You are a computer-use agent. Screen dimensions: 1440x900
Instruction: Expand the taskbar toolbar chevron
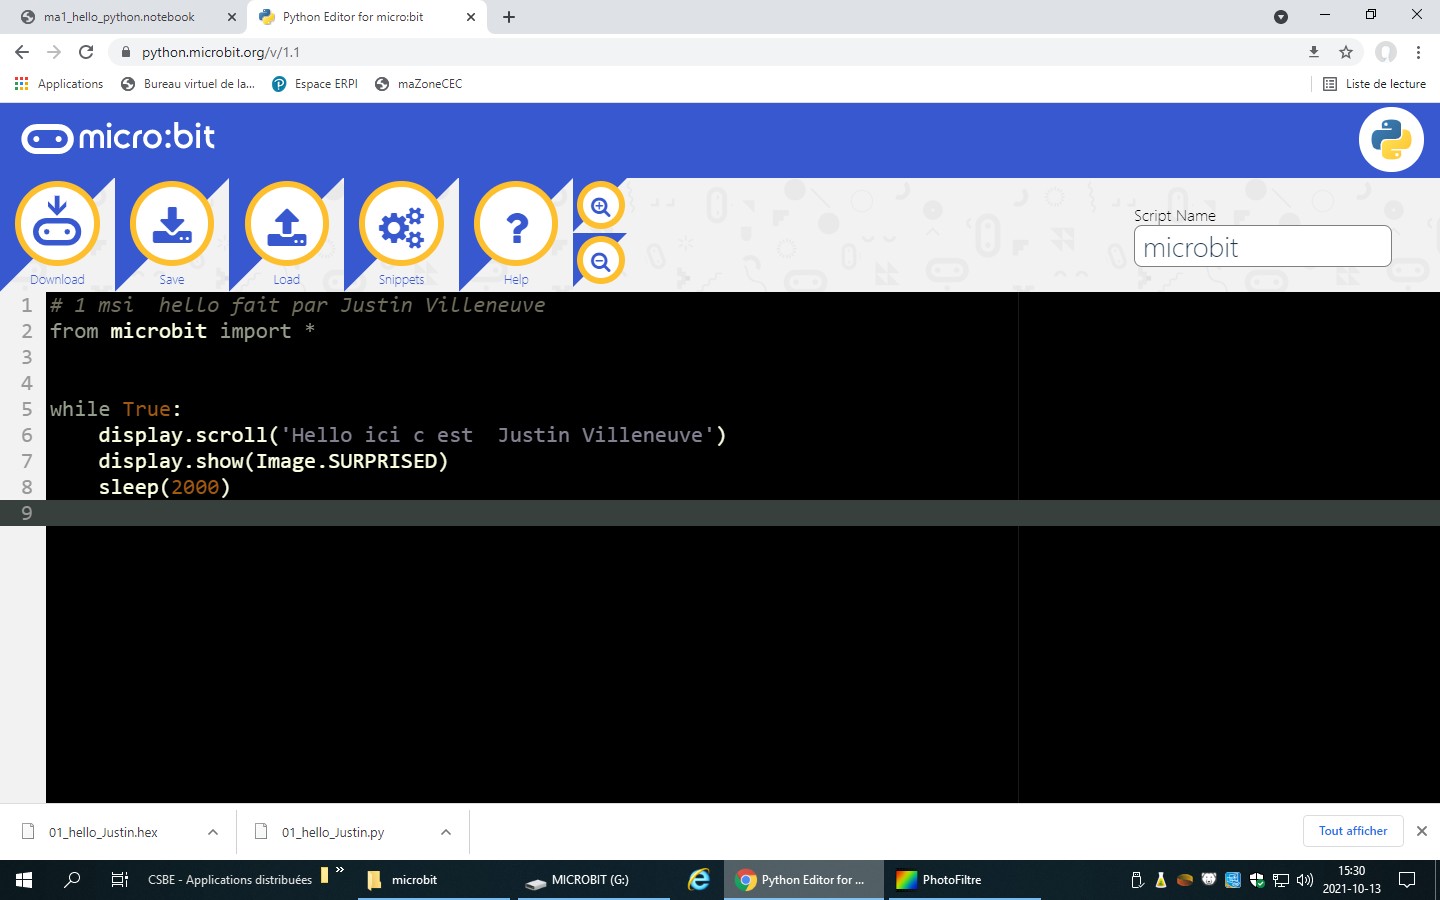(340, 870)
